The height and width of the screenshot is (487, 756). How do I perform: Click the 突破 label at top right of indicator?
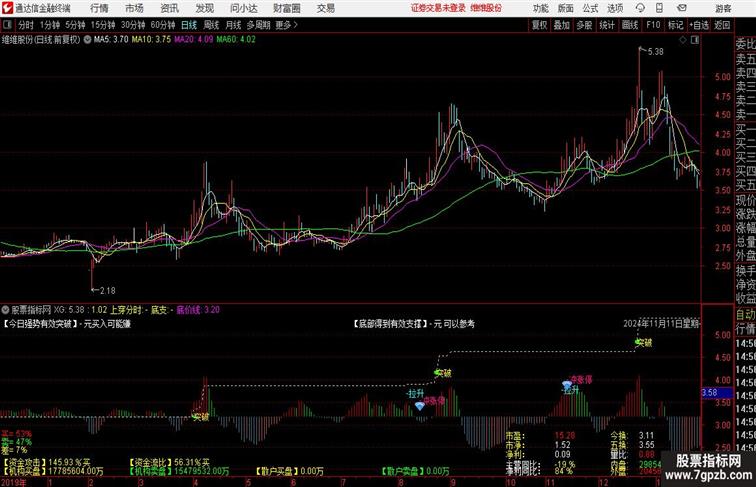click(x=643, y=343)
